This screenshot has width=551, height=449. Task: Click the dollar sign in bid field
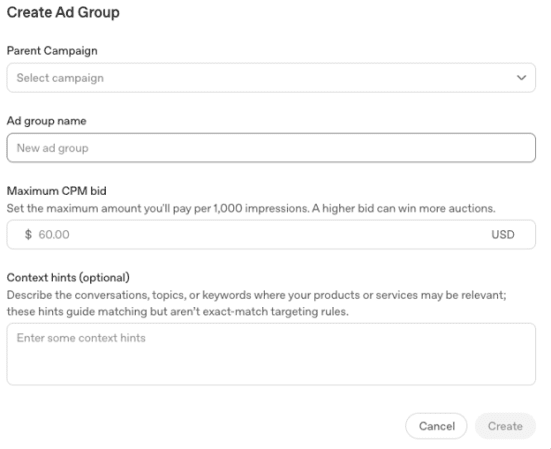pos(28,234)
